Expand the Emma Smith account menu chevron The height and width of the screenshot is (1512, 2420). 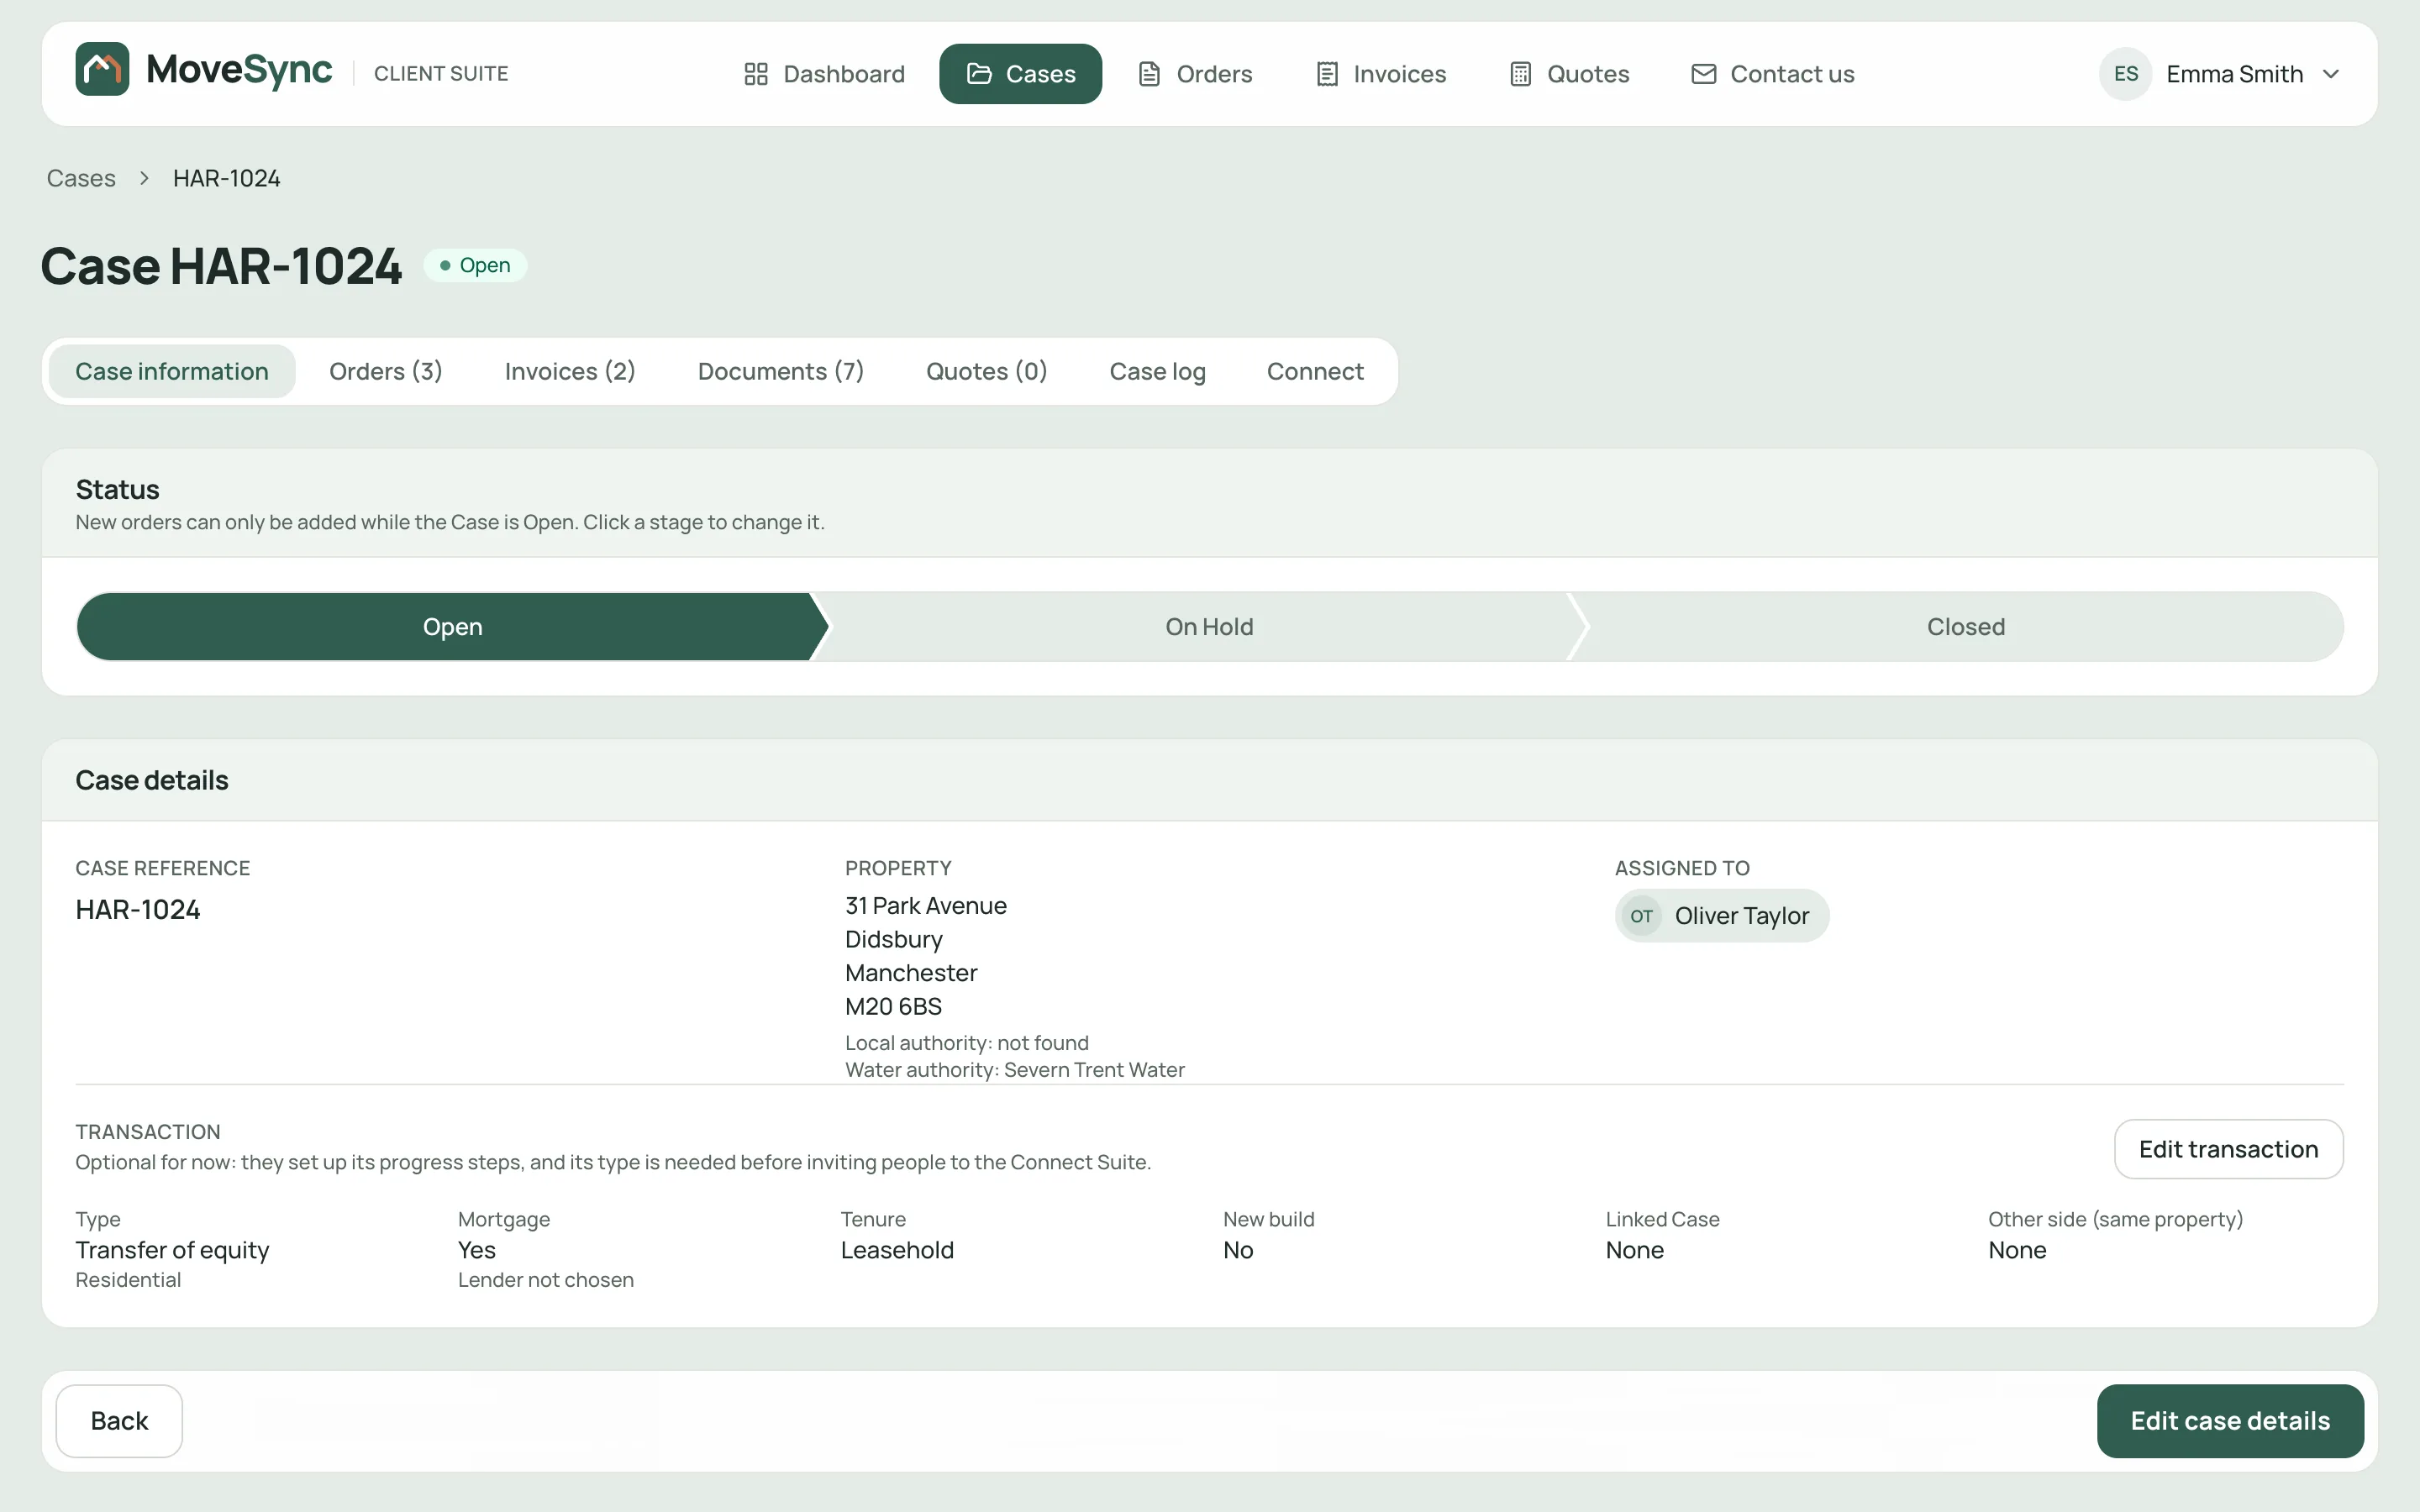tap(2331, 74)
